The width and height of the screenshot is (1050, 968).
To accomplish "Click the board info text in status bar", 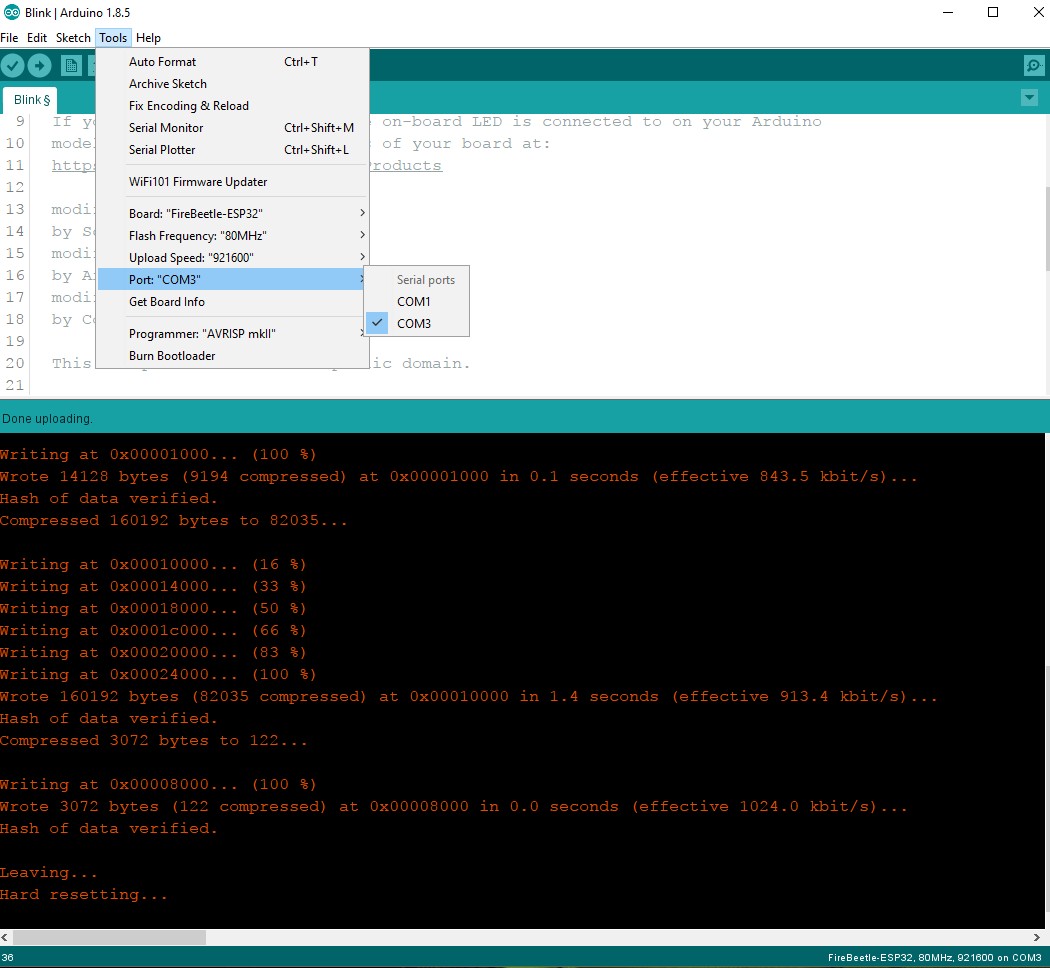I will pyautogui.click(x=934, y=958).
